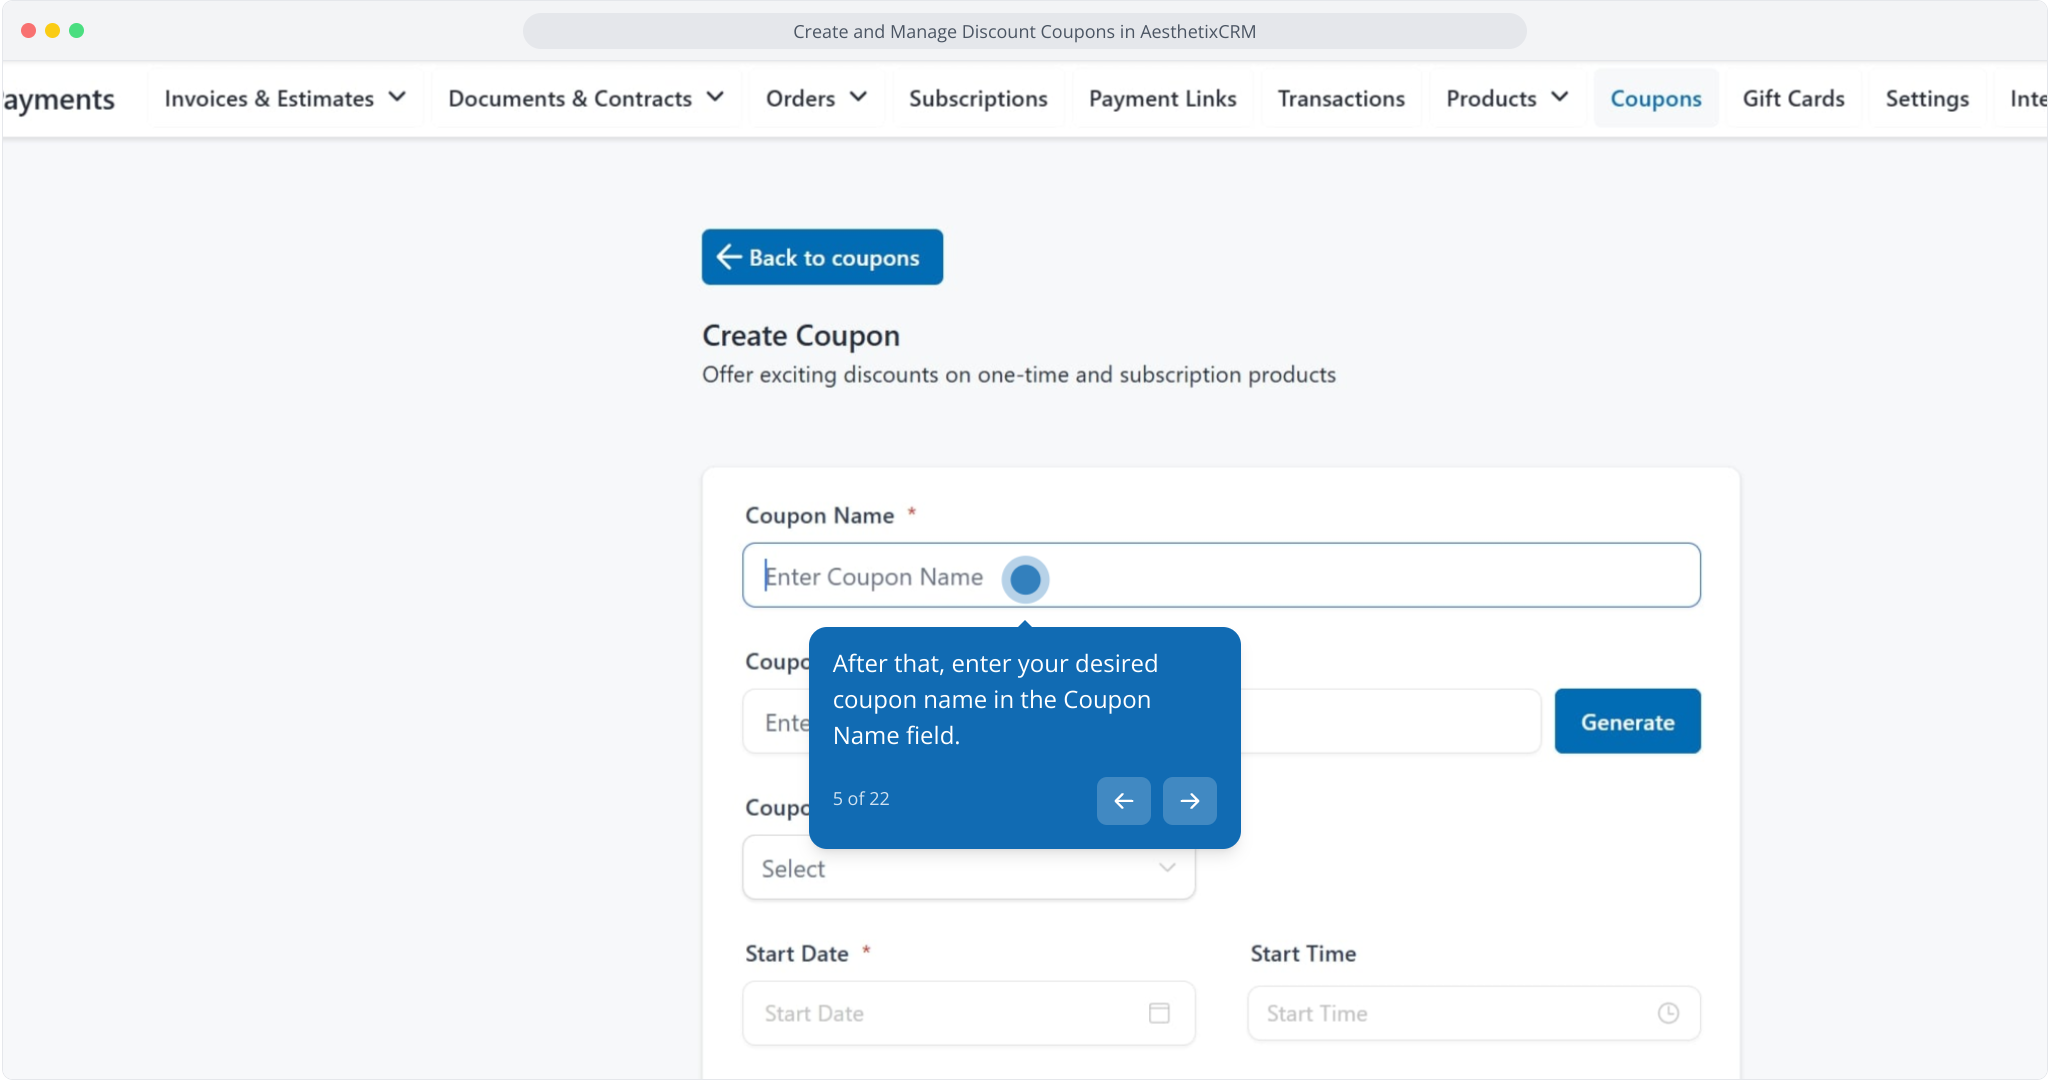Viewport: 2050px width, 1080px height.
Task: Open the Orders dropdown menu
Action: (x=815, y=98)
